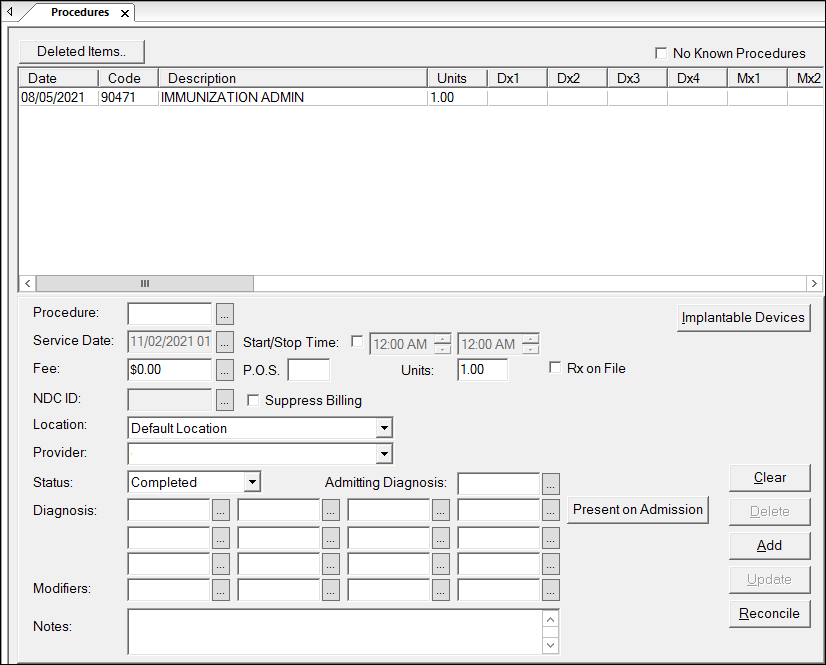Open the NDC ID lookup ellipsis button

(224, 400)
